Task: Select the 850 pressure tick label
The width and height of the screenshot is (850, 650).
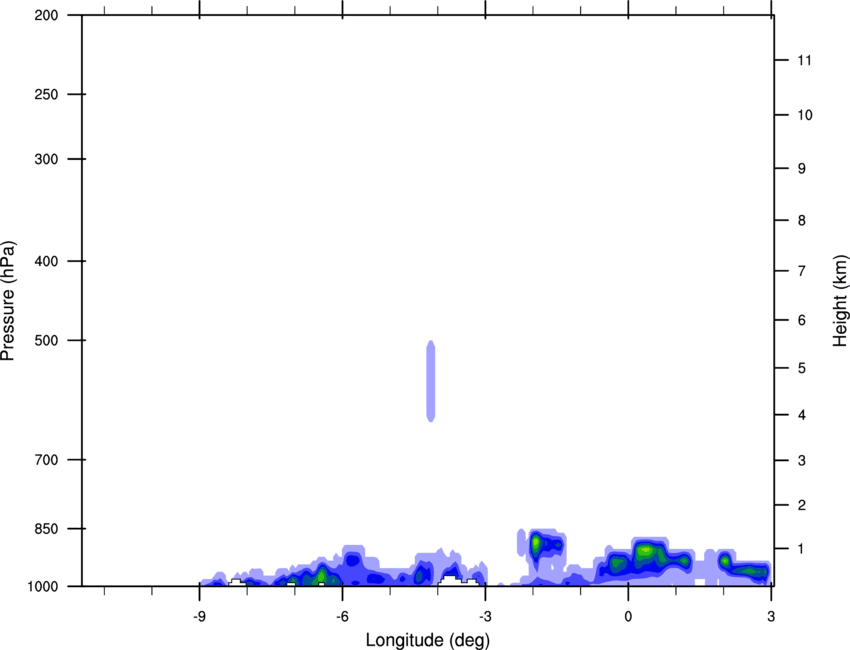Action: 46,529
